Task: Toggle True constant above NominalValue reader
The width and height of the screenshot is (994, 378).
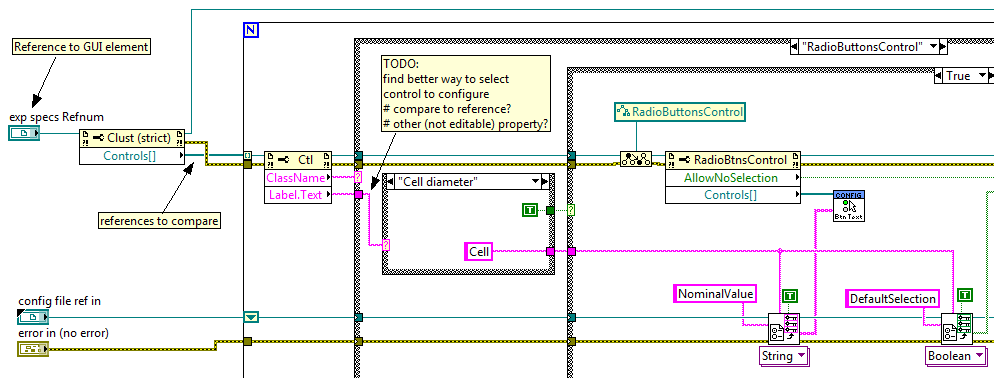Action: [x=789, y=296]
